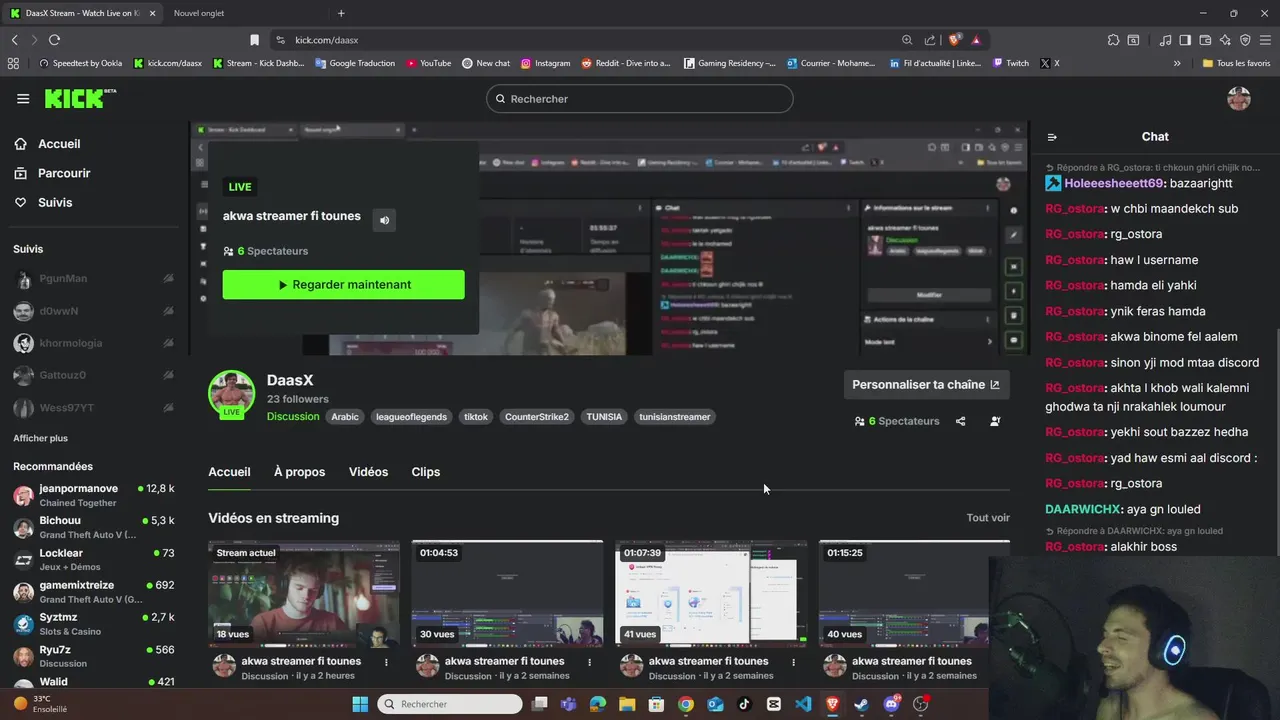Open Tous les favoris folder

1235,63
